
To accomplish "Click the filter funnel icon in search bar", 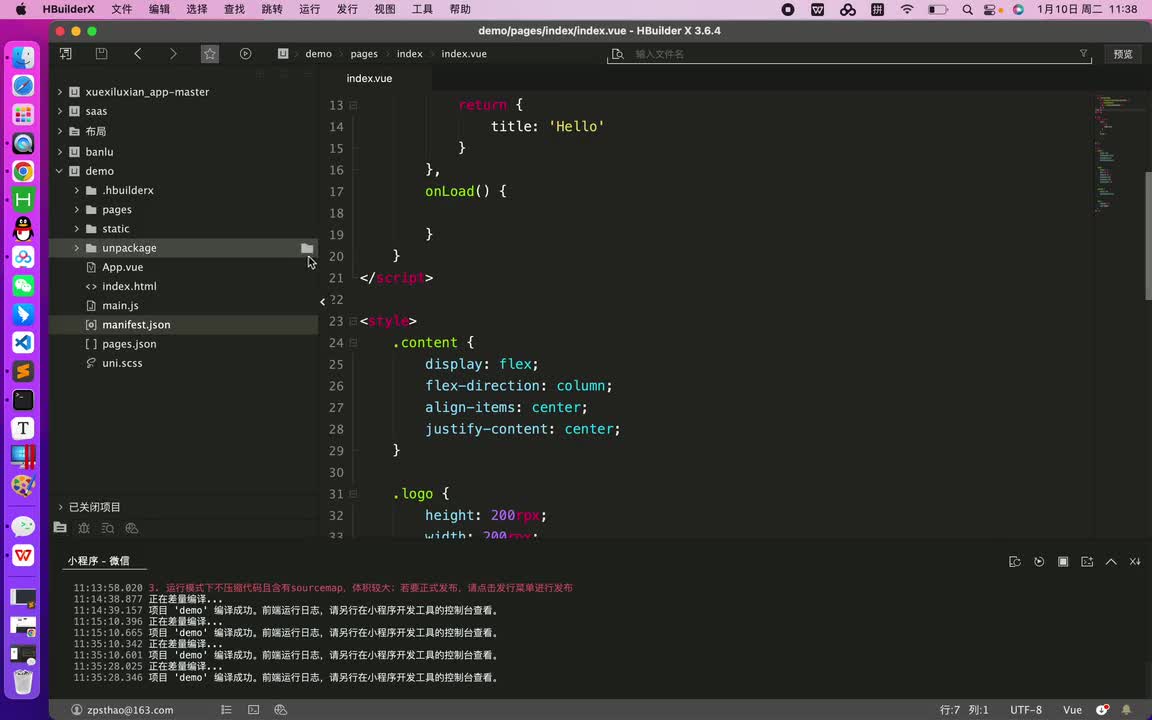I will point(1083,54).
